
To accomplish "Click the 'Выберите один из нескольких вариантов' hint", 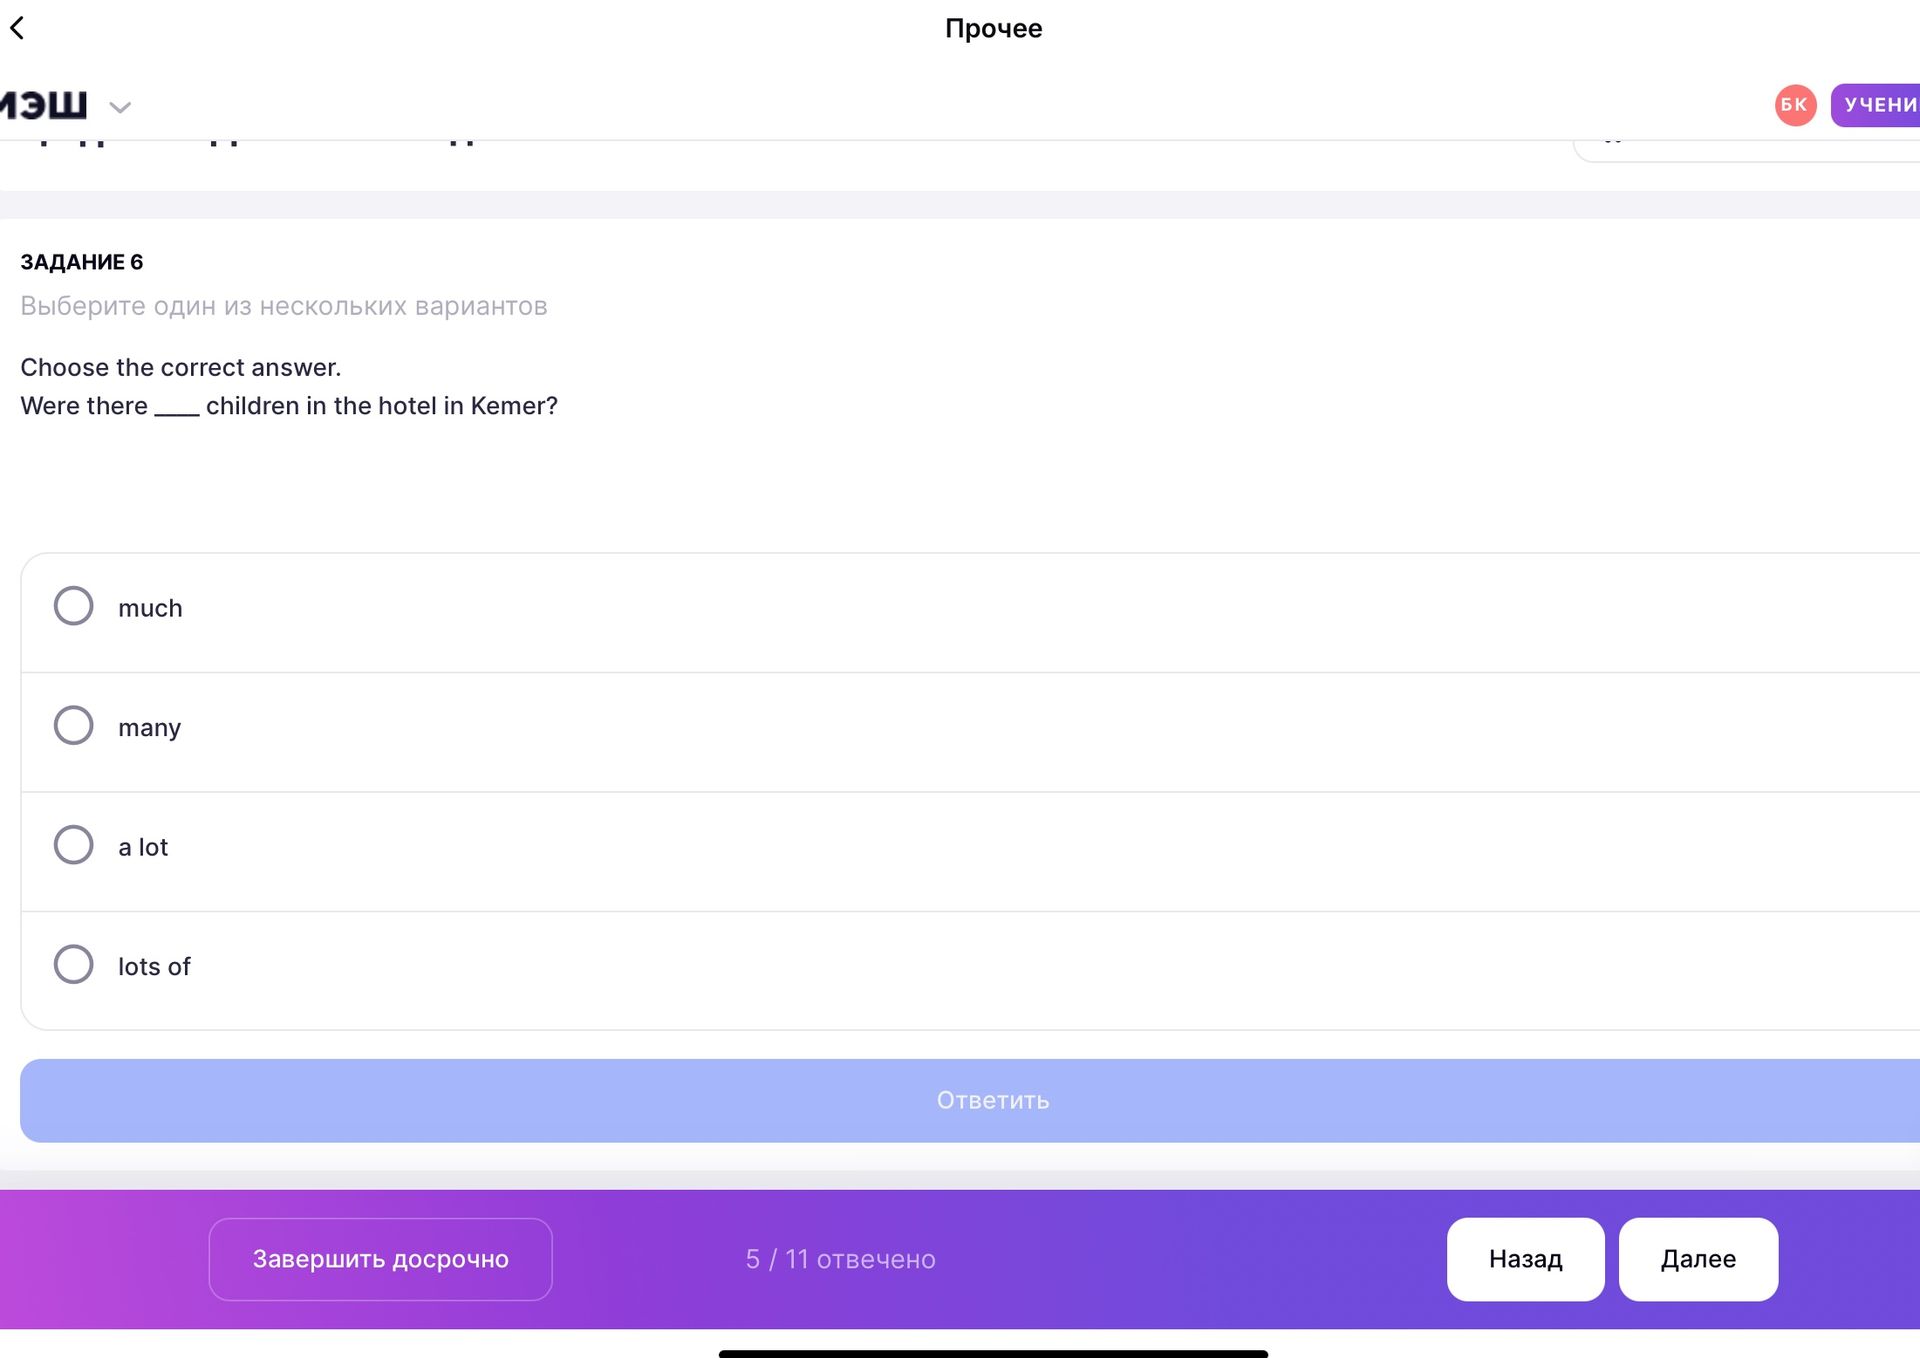I will (284, 306).
